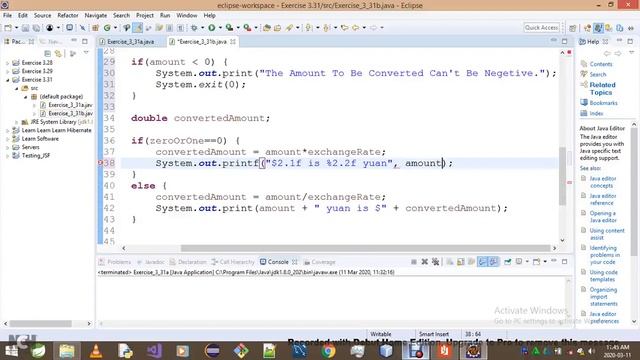This screenshot has width=640, height=360.
Task: Open the Navigate menu
Action: pyautogui.click(x=96, y=15)
